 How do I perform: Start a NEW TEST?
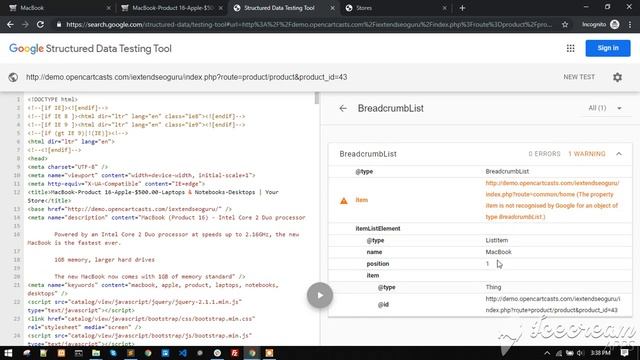(x=579, y=77)
